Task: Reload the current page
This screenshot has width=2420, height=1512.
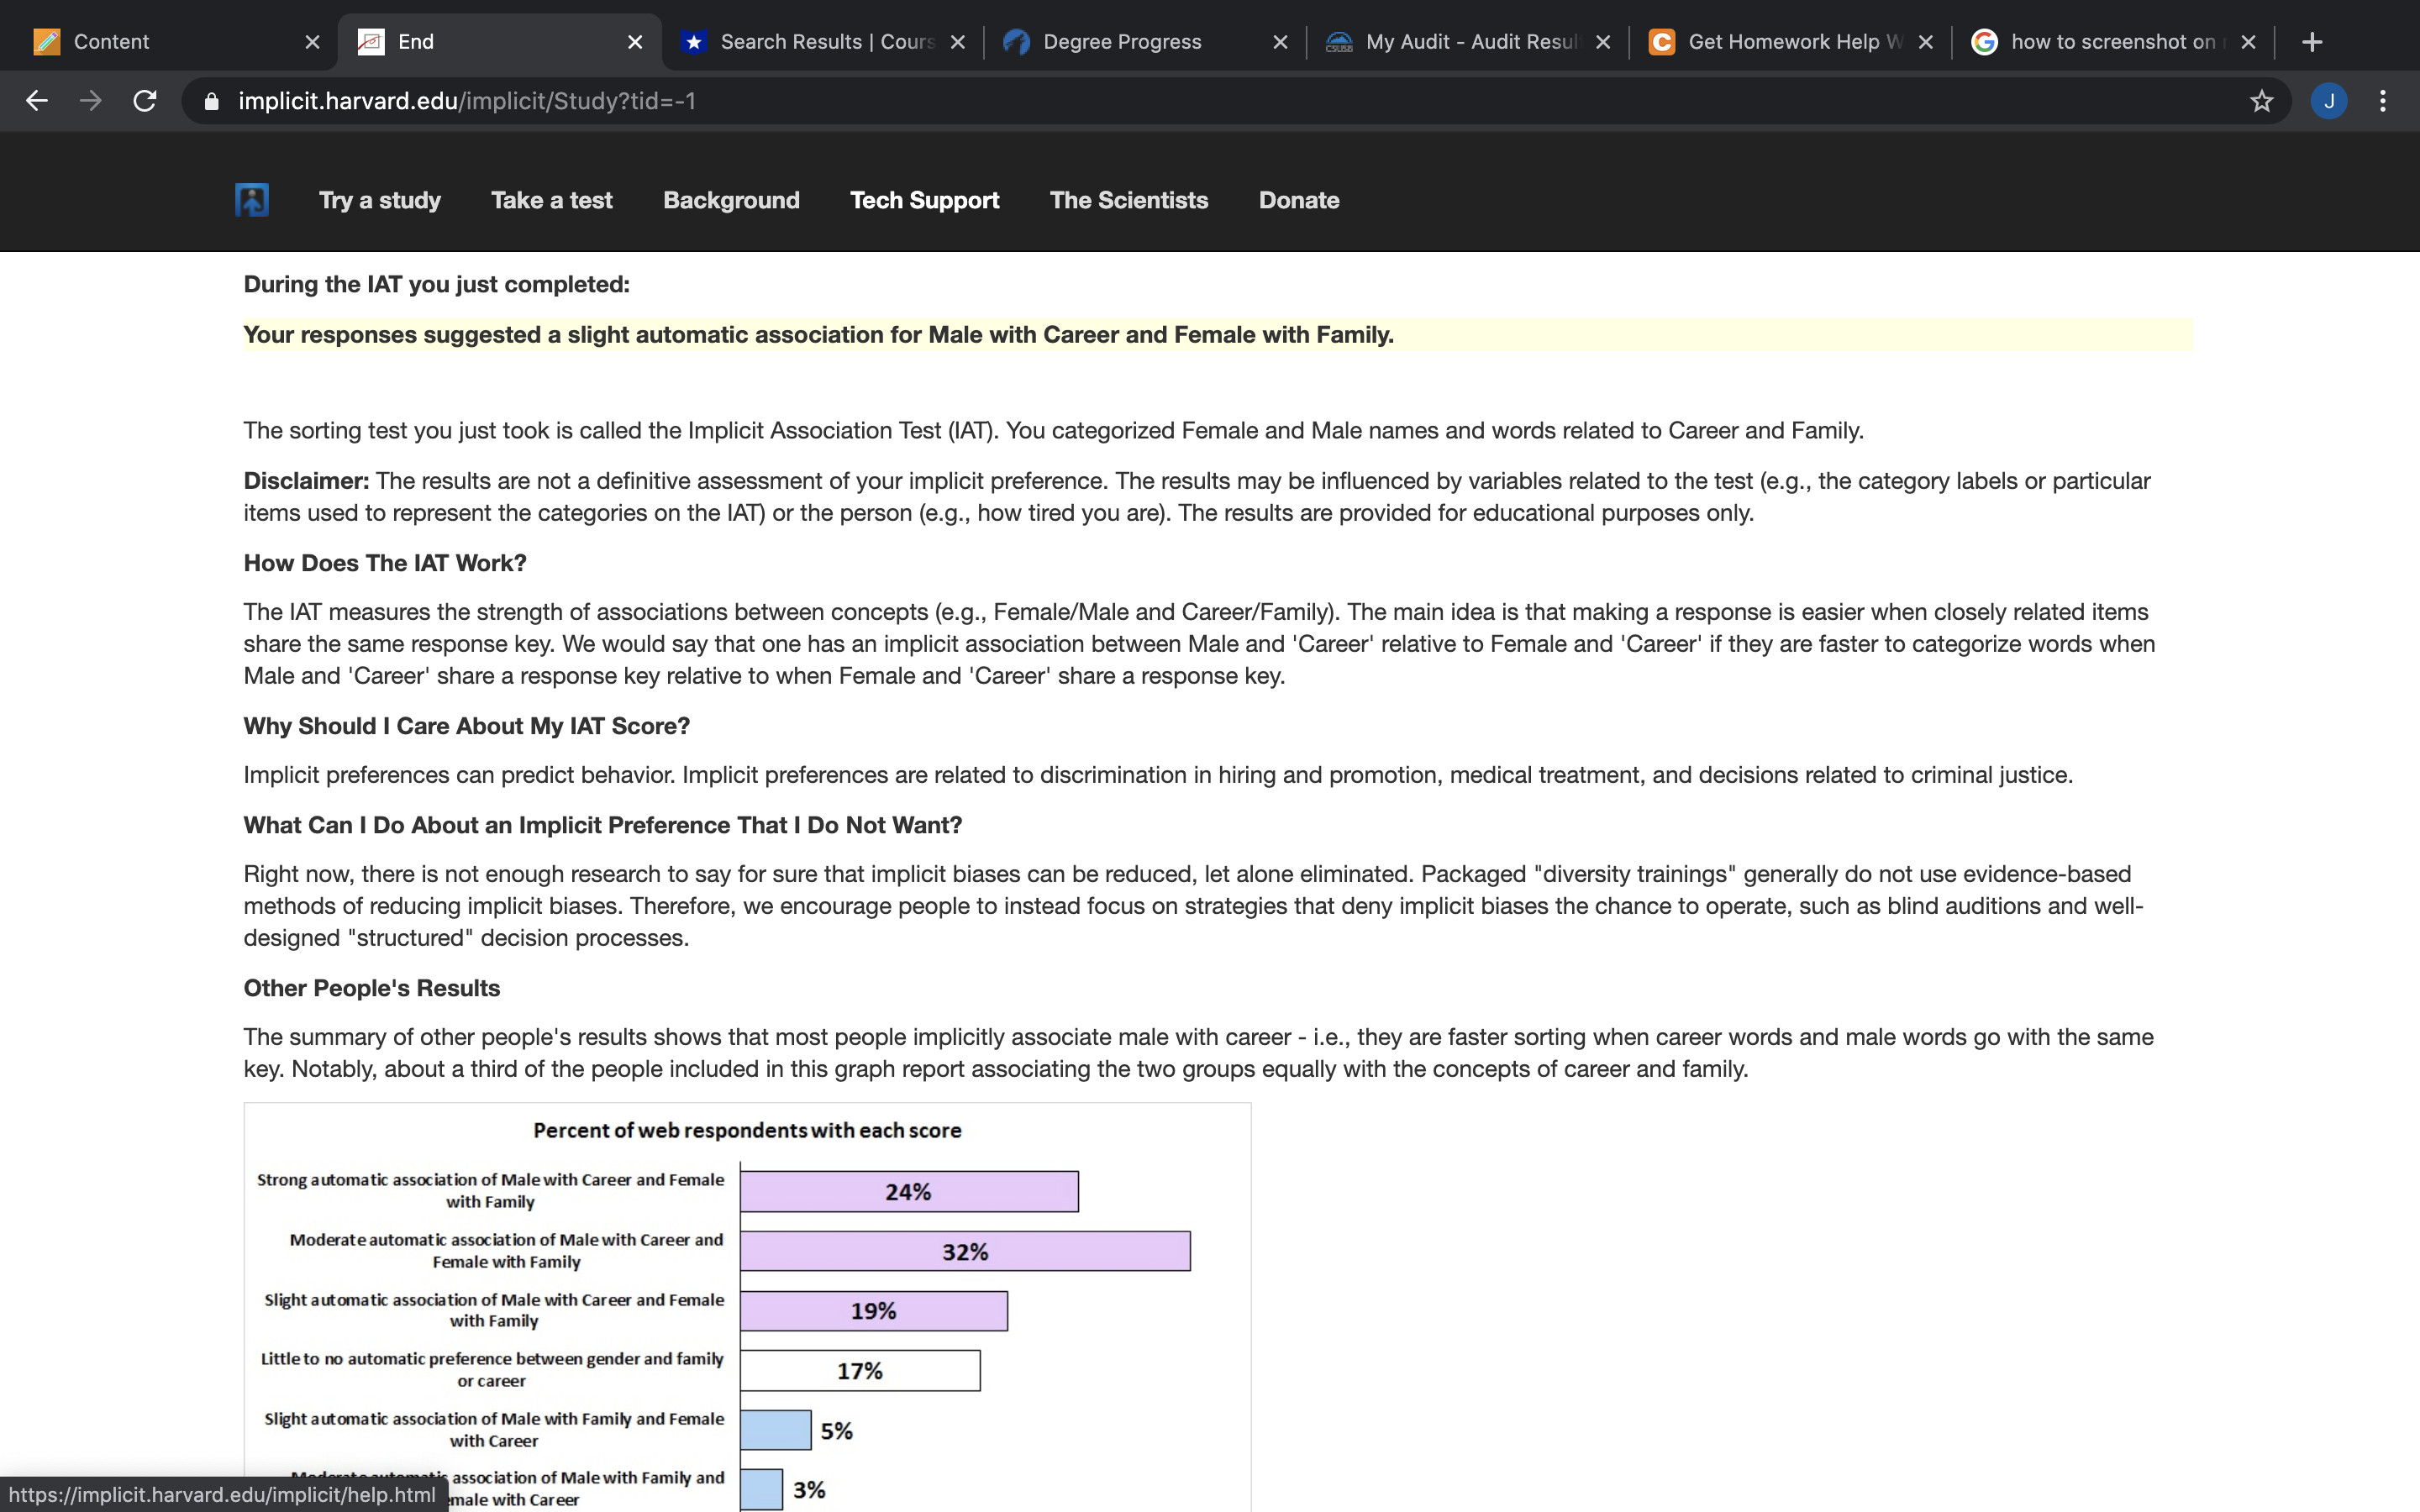Action: point(145,100)
